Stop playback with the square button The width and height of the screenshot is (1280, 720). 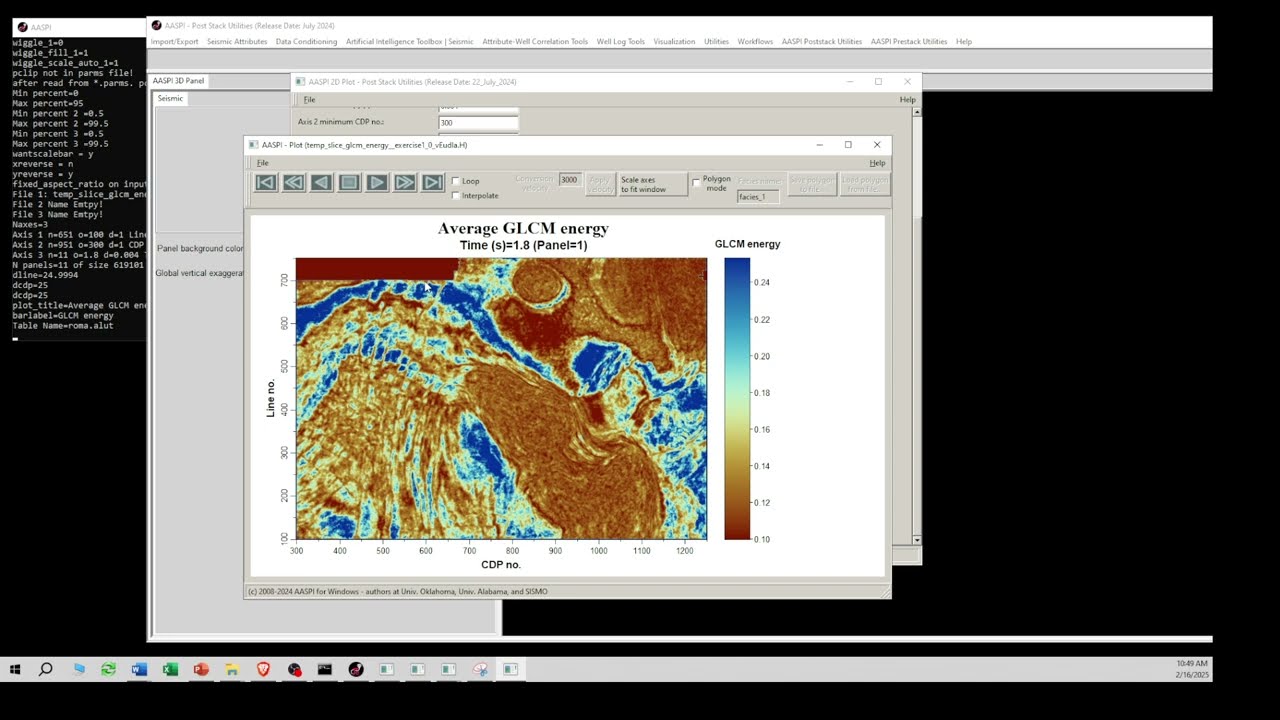349,182
